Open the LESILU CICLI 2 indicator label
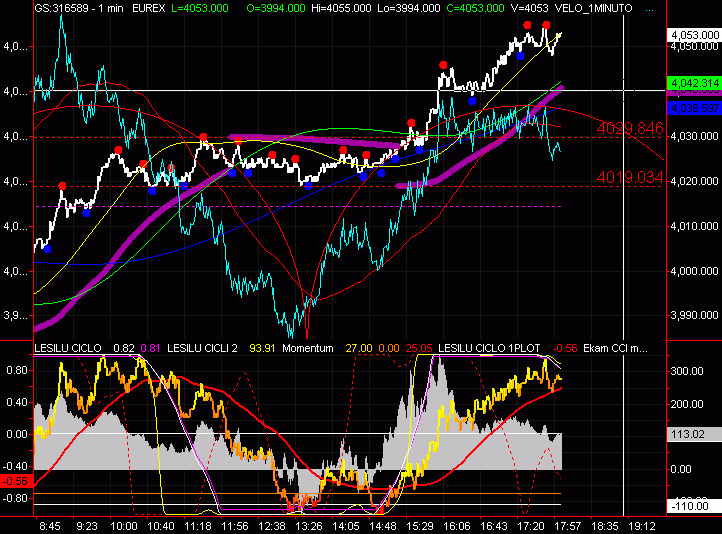The height and width of the screenshot is (534, 722). click(x=202, y=348)
